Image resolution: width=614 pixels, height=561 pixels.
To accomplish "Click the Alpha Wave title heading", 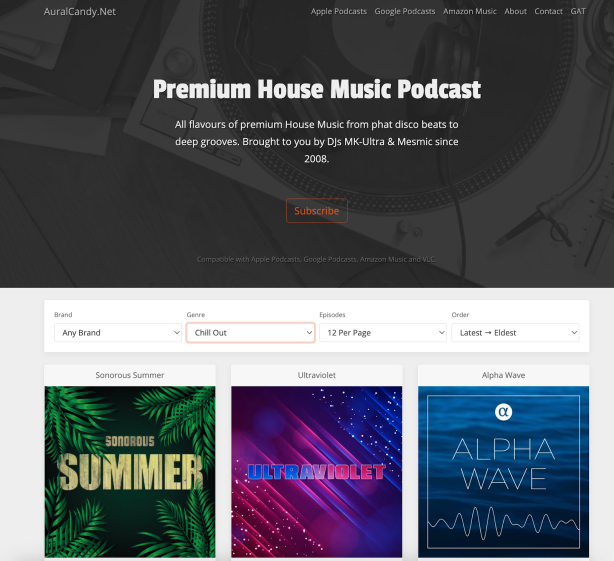I will pos(504,375).
